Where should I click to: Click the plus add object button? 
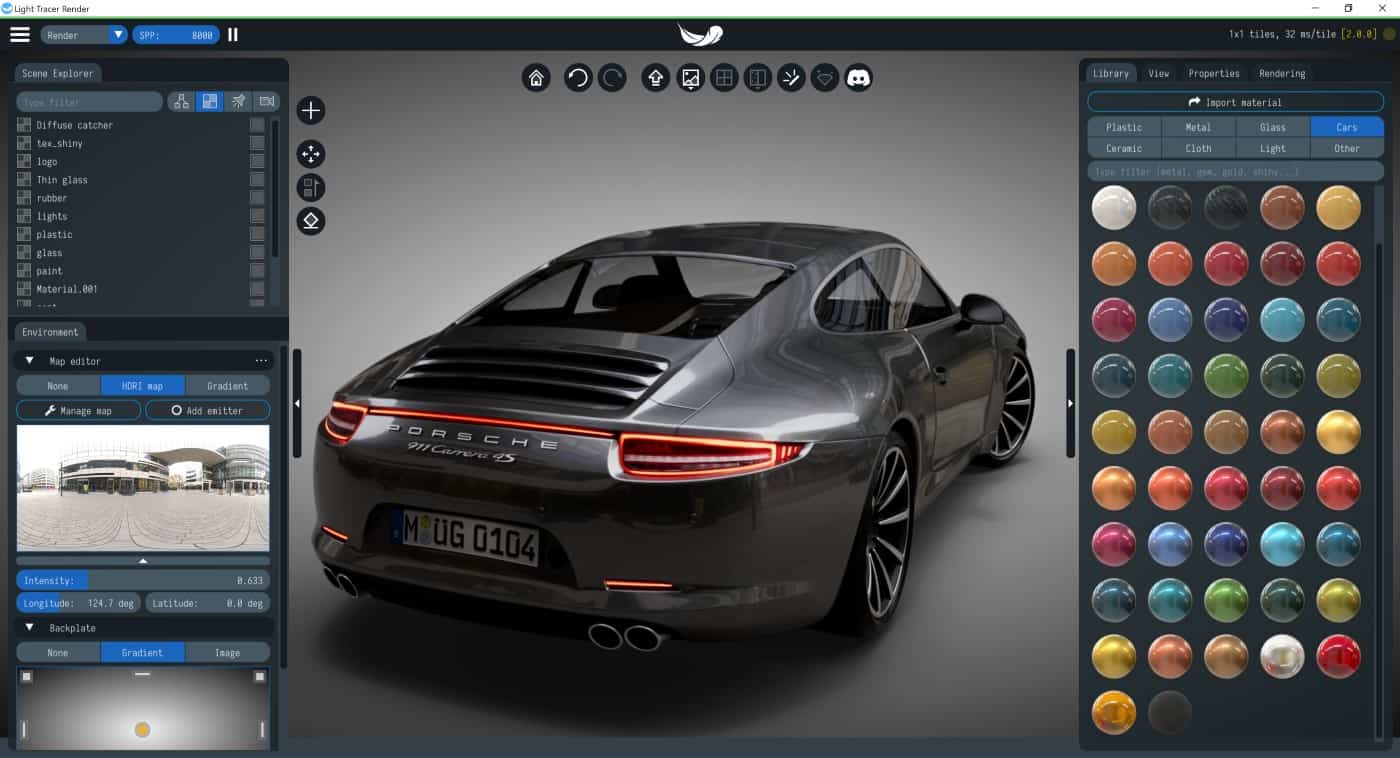coord(311,110)
